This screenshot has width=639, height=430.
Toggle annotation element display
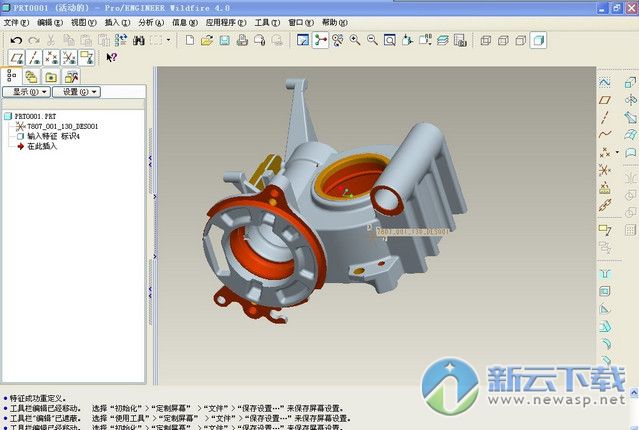86,58
